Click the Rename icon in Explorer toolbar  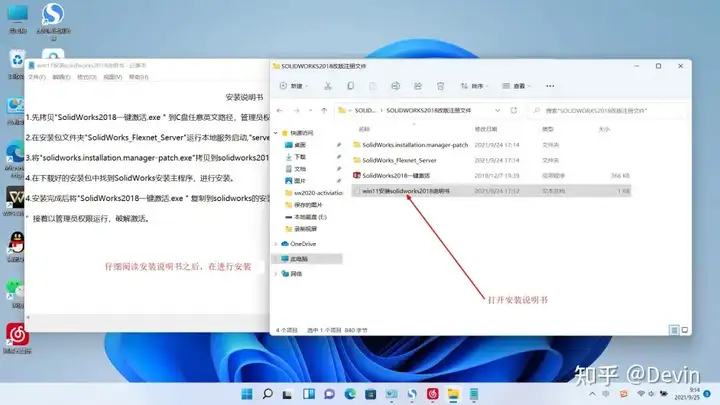click(x=395, y=86)
